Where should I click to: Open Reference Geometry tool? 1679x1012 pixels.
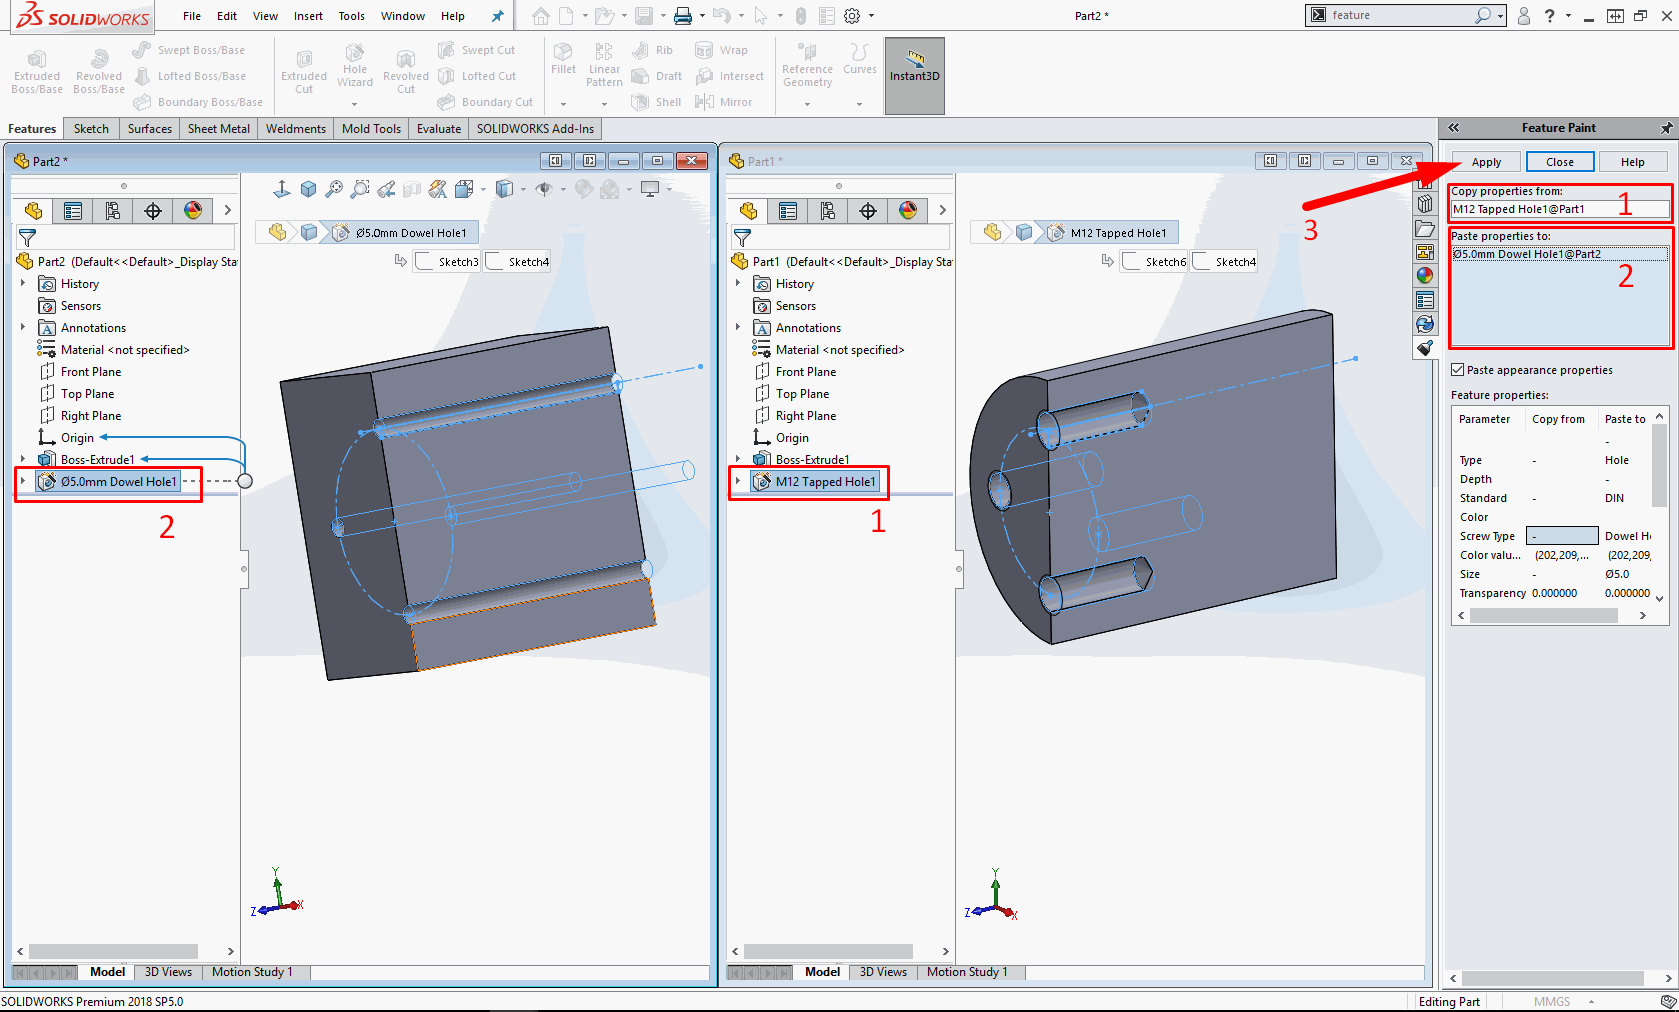(807, 53)
